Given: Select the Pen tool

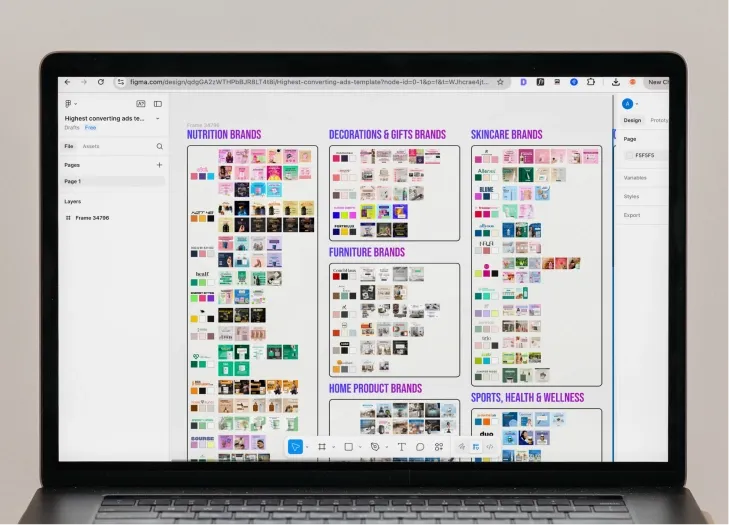Looking at the screenshot, I should 375,447.
